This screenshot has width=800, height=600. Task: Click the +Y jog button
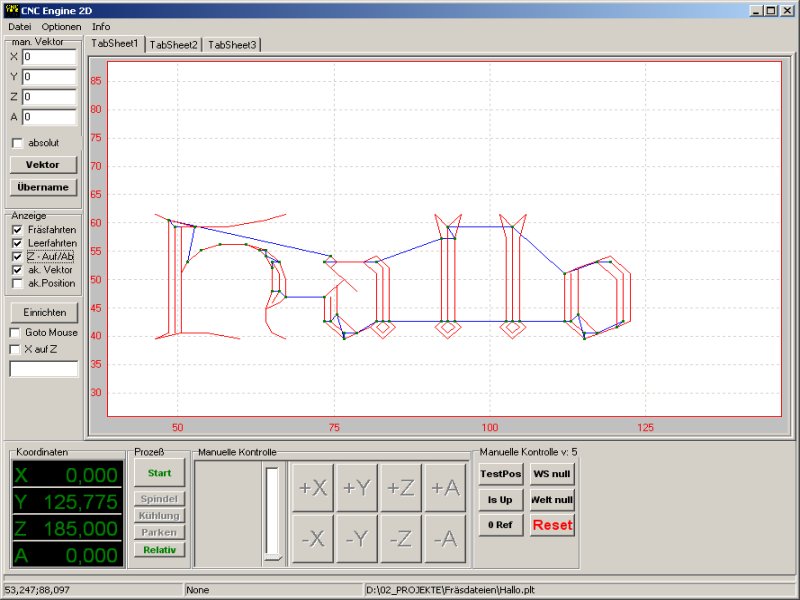click(x=357, y=487)
